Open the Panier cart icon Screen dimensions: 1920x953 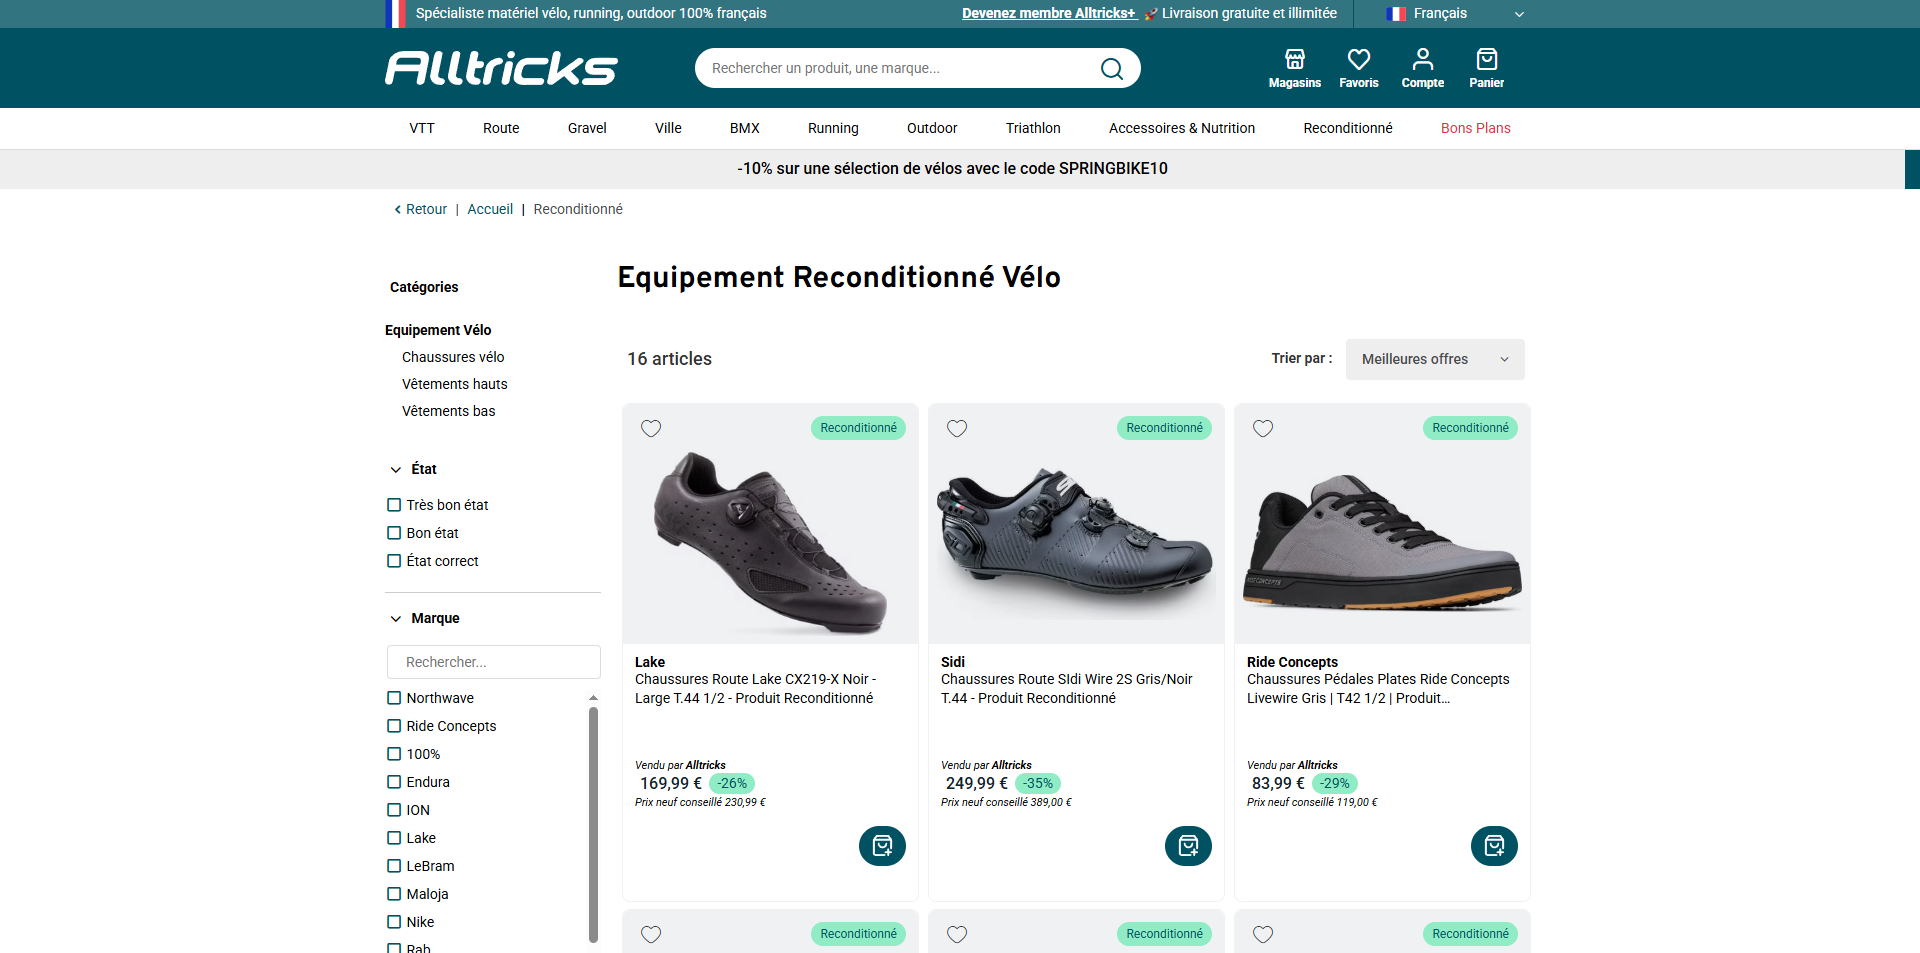(x=1486, y=68)
